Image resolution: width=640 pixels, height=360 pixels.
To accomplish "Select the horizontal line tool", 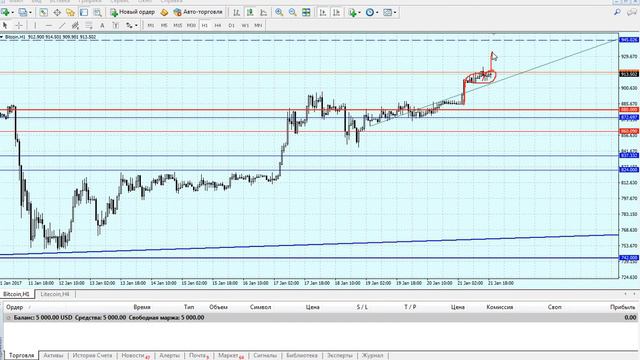I will coord(49,25).
